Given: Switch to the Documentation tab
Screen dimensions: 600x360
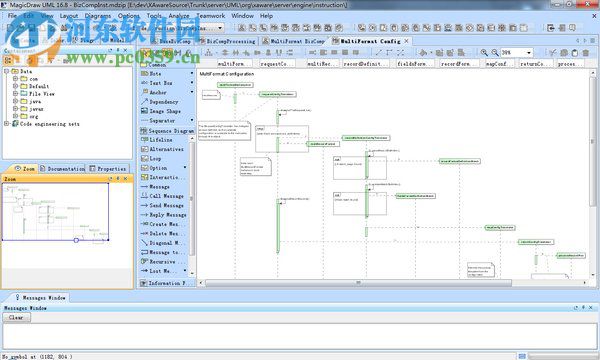Looking at the screenshot, I should pyautogui.click(x=62, y=168).
